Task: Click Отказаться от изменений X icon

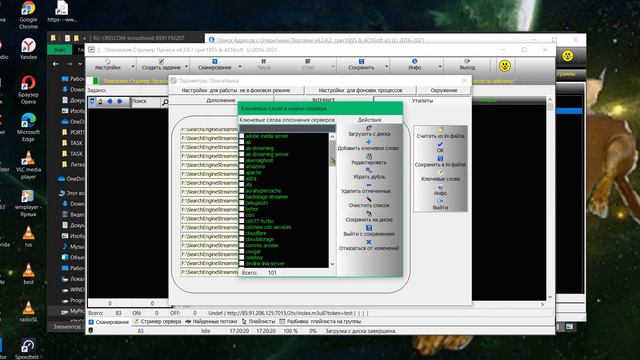Action: click(x=369, y=242)
